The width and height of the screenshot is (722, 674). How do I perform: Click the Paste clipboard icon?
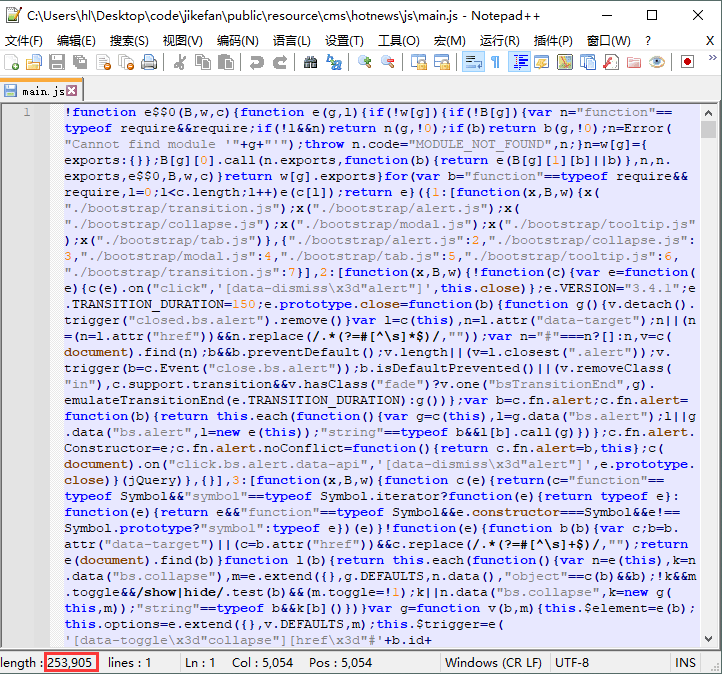(226, 62)
